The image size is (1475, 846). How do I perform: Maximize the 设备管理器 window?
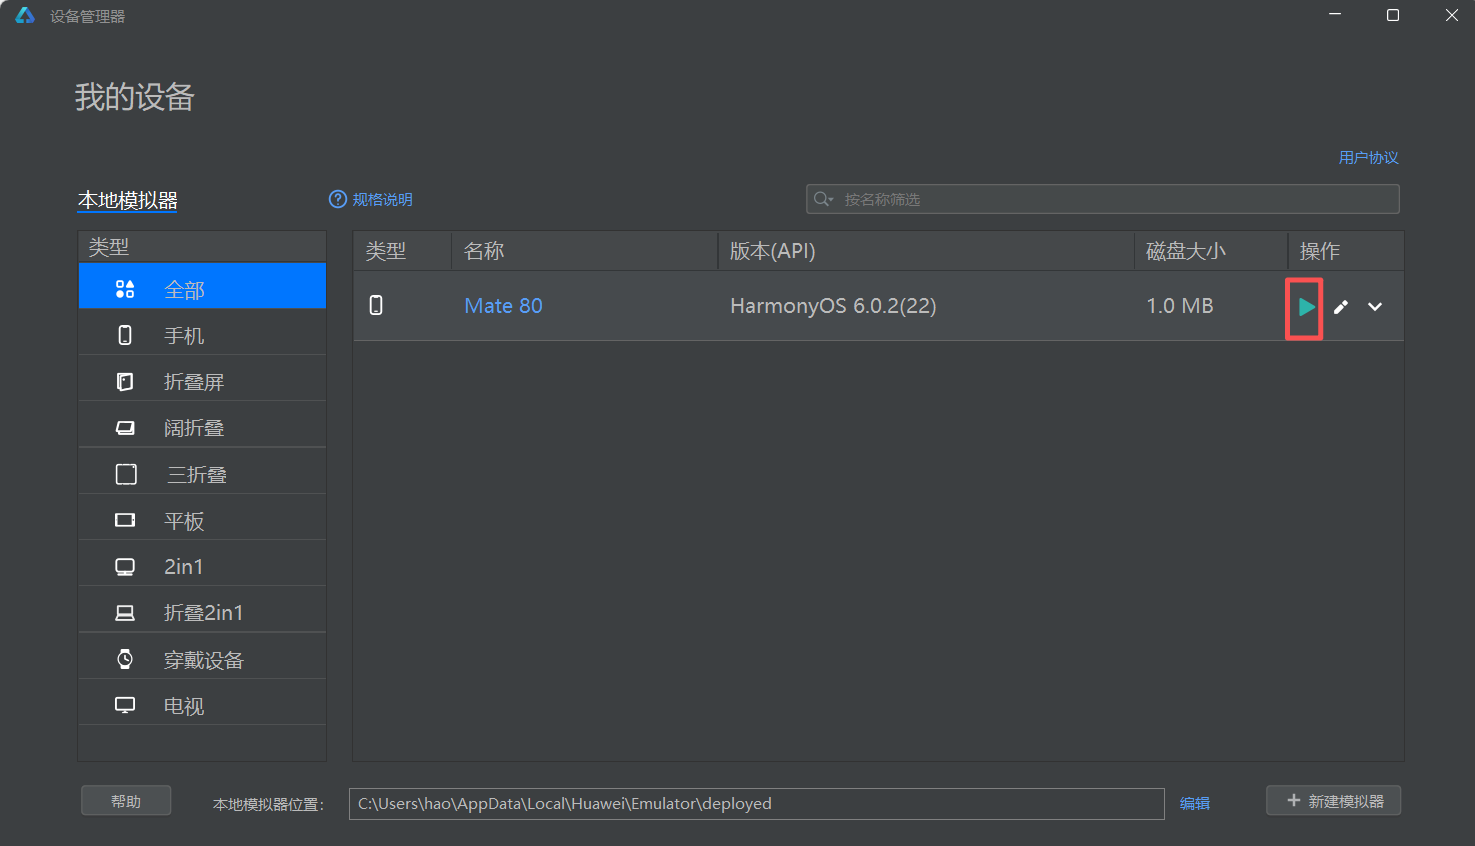point(1393,15)
